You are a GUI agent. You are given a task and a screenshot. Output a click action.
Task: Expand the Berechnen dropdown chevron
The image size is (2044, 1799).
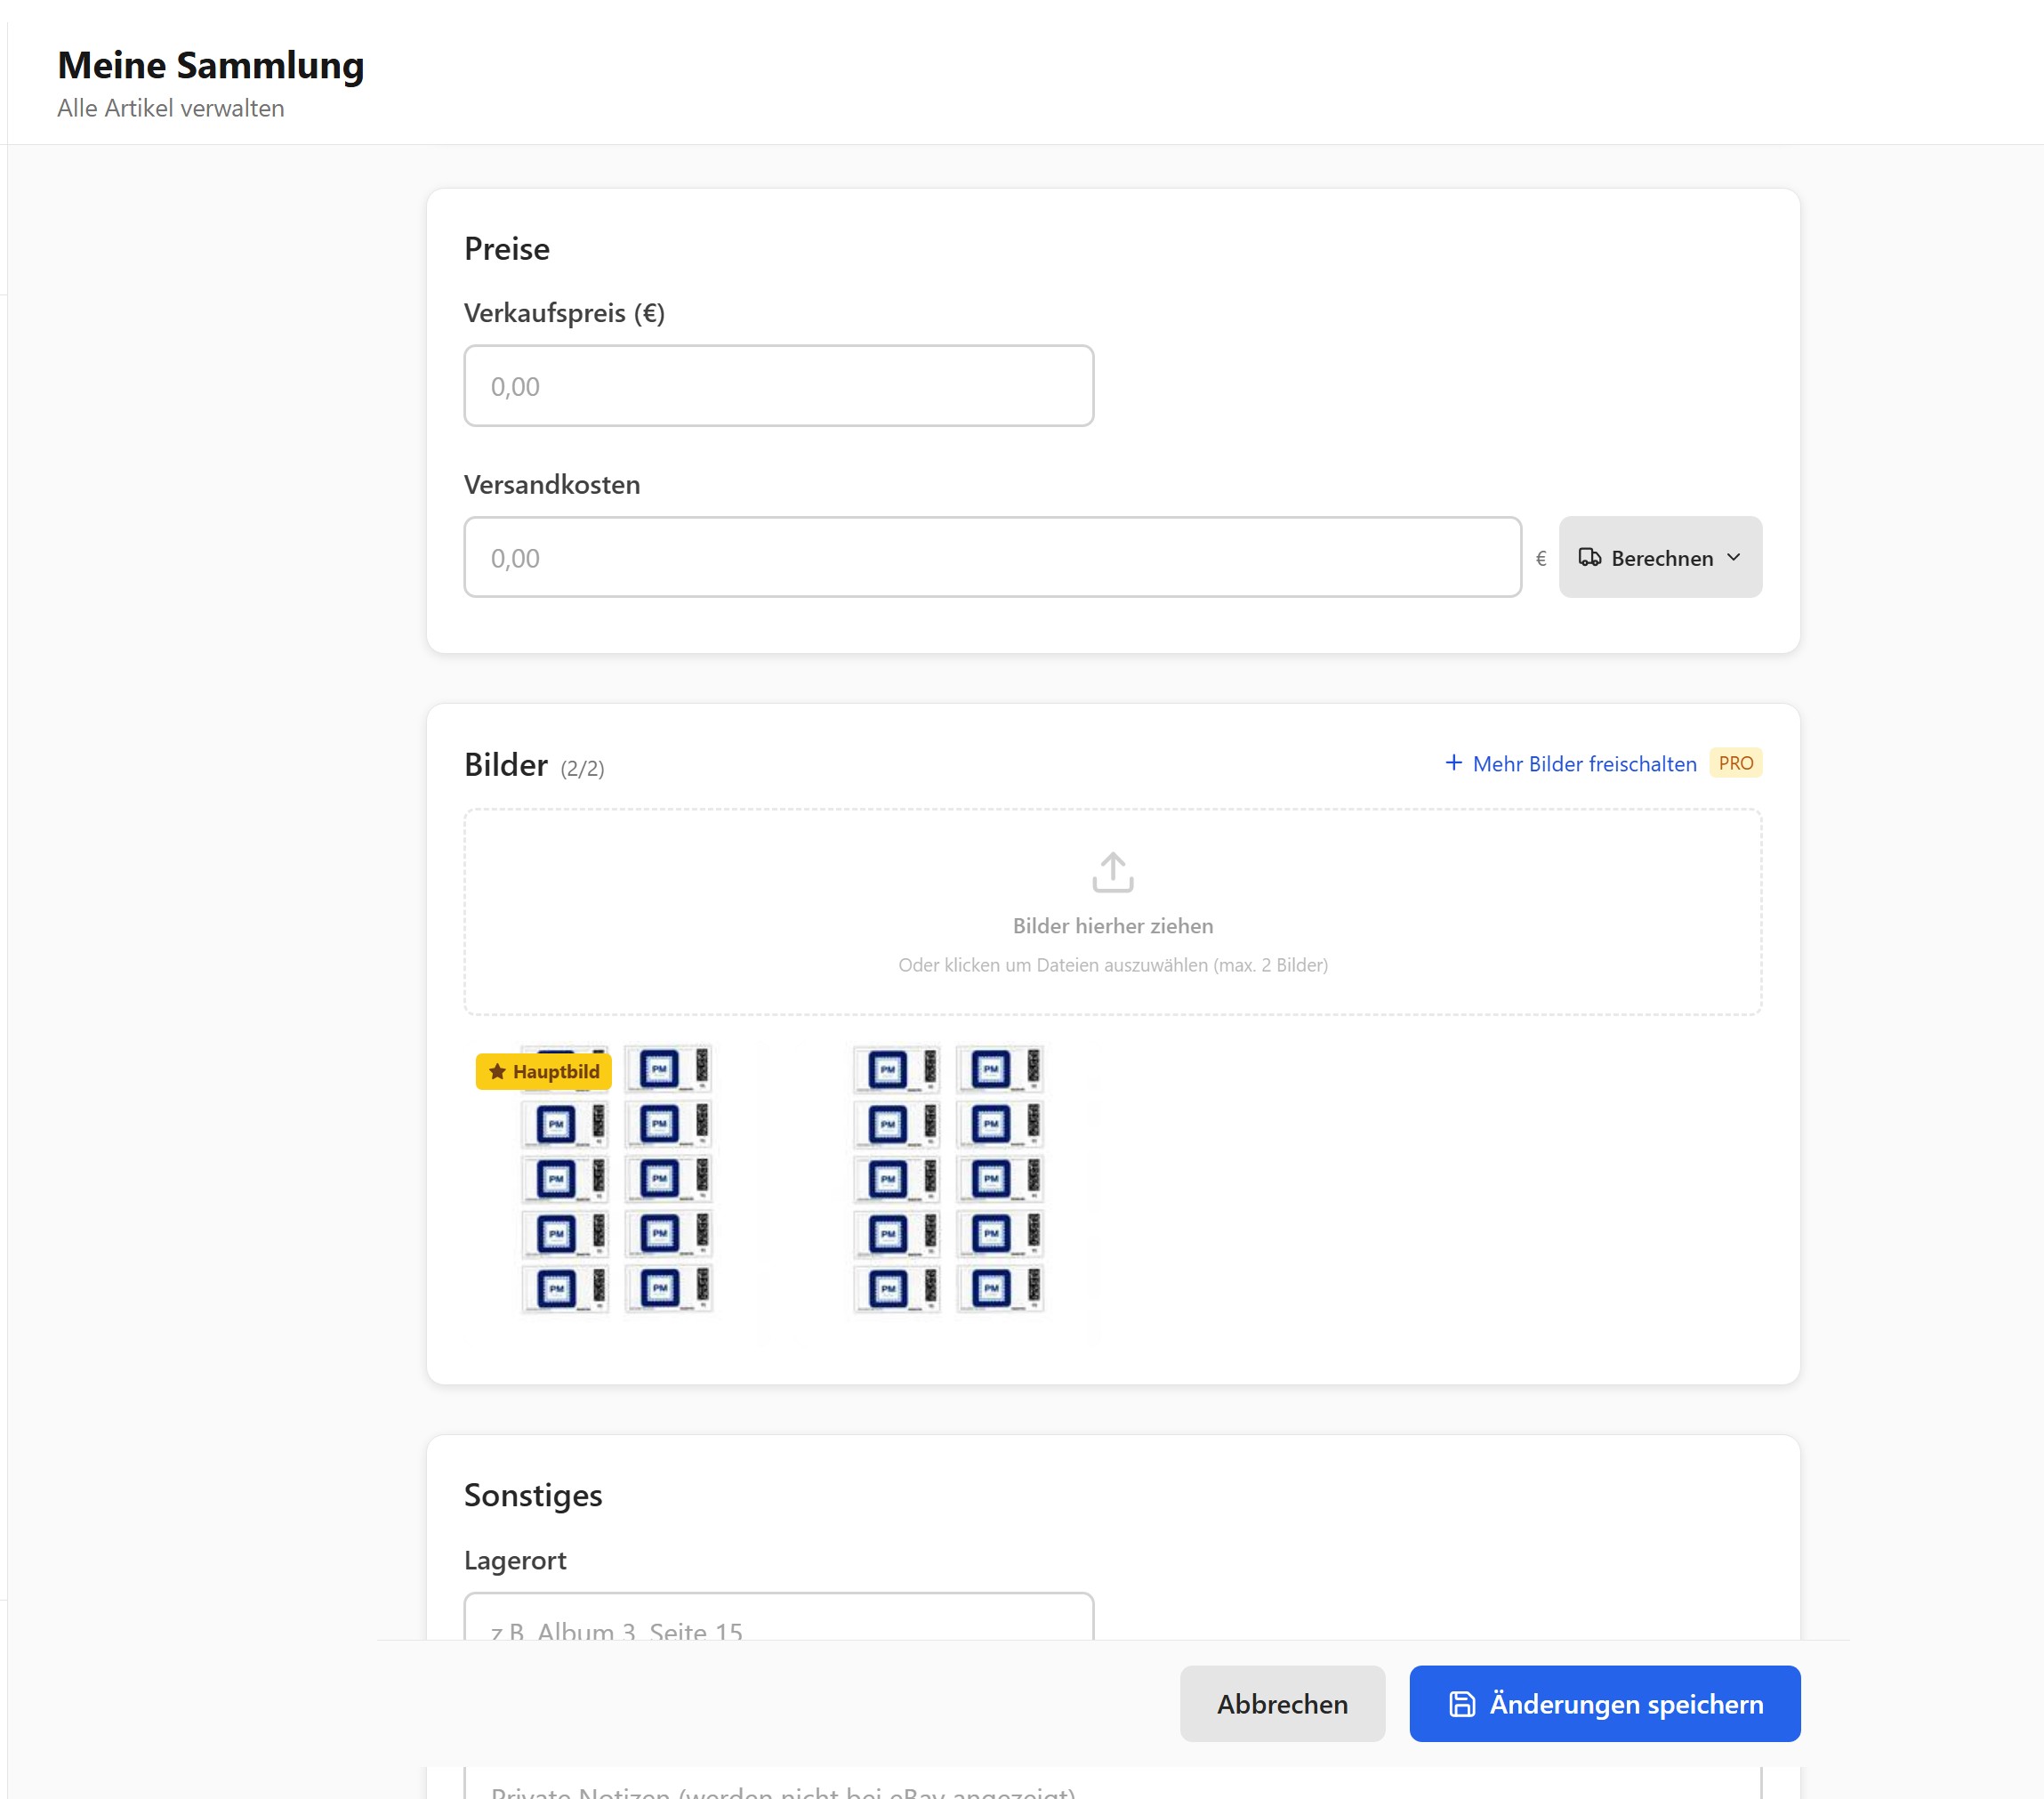coord(1734,557)
